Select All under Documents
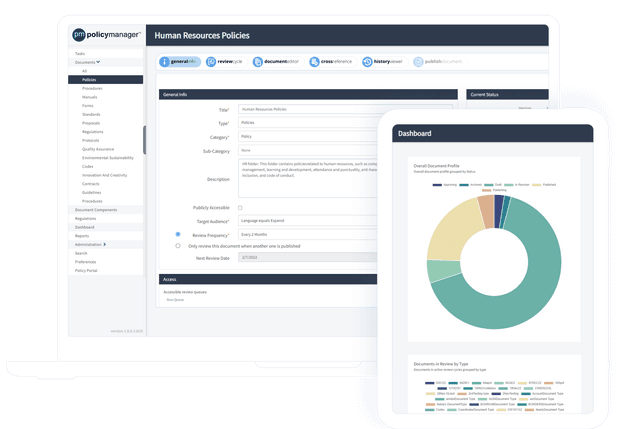 84,71
